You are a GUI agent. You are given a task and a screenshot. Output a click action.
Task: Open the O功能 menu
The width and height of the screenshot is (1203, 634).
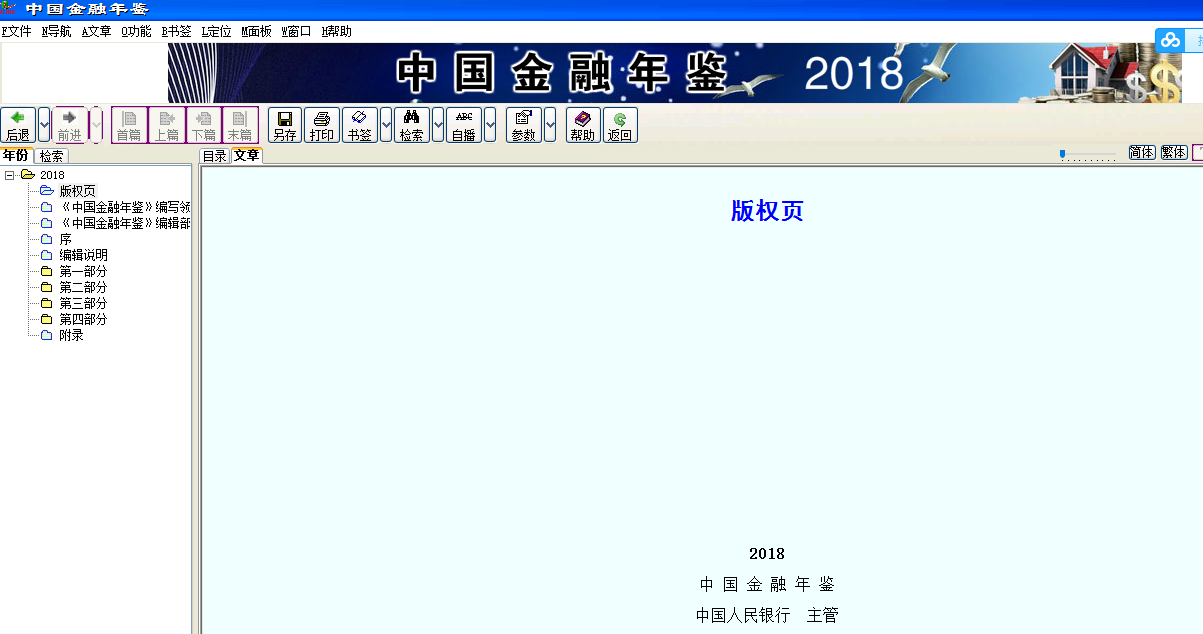136,31
